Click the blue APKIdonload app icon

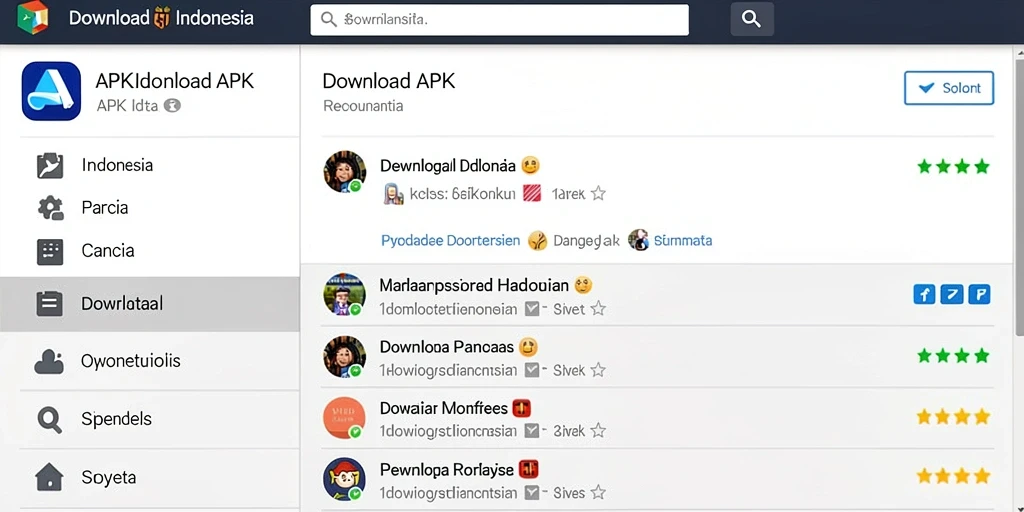51,91
